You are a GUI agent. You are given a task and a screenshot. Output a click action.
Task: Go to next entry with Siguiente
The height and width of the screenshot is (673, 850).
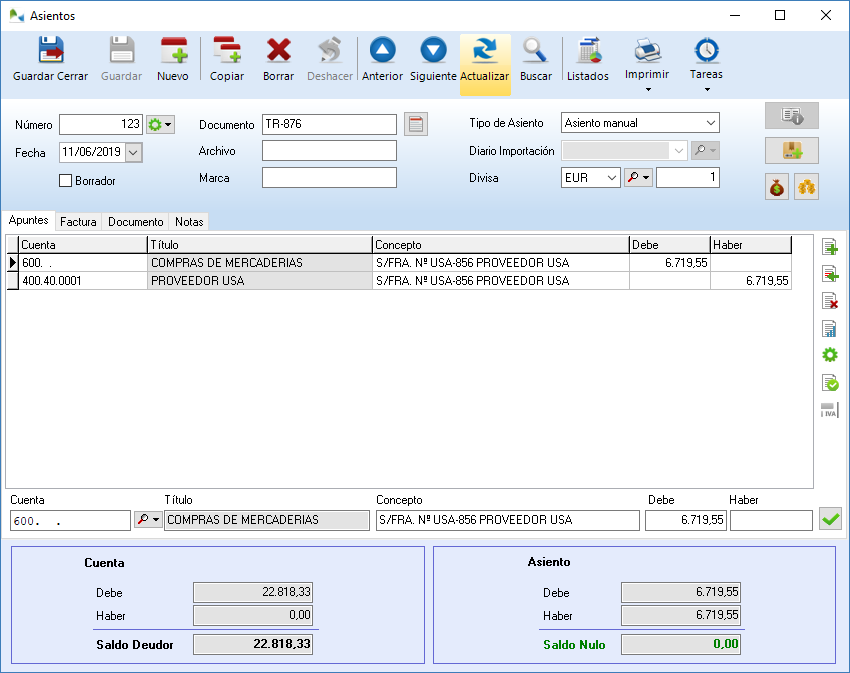(x=433, y=60)
